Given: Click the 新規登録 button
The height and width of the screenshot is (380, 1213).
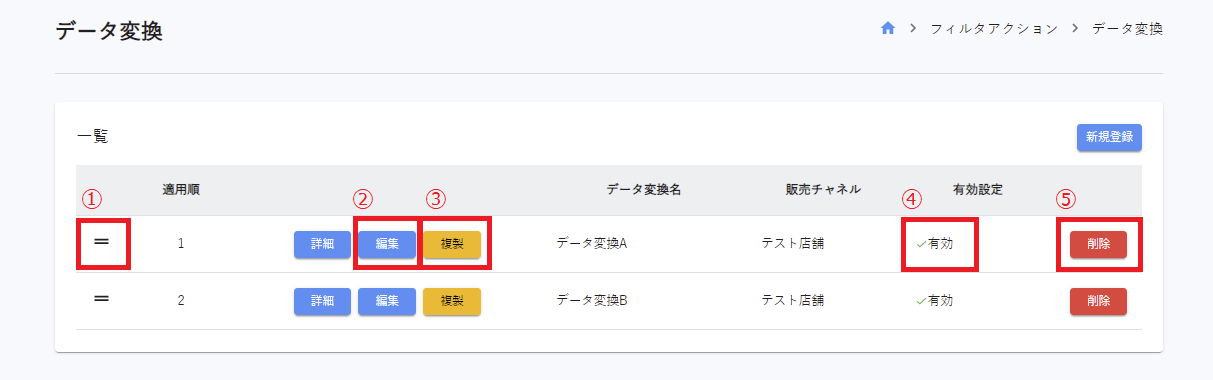Looking at the screenshot, I should tap(1109, 138).
